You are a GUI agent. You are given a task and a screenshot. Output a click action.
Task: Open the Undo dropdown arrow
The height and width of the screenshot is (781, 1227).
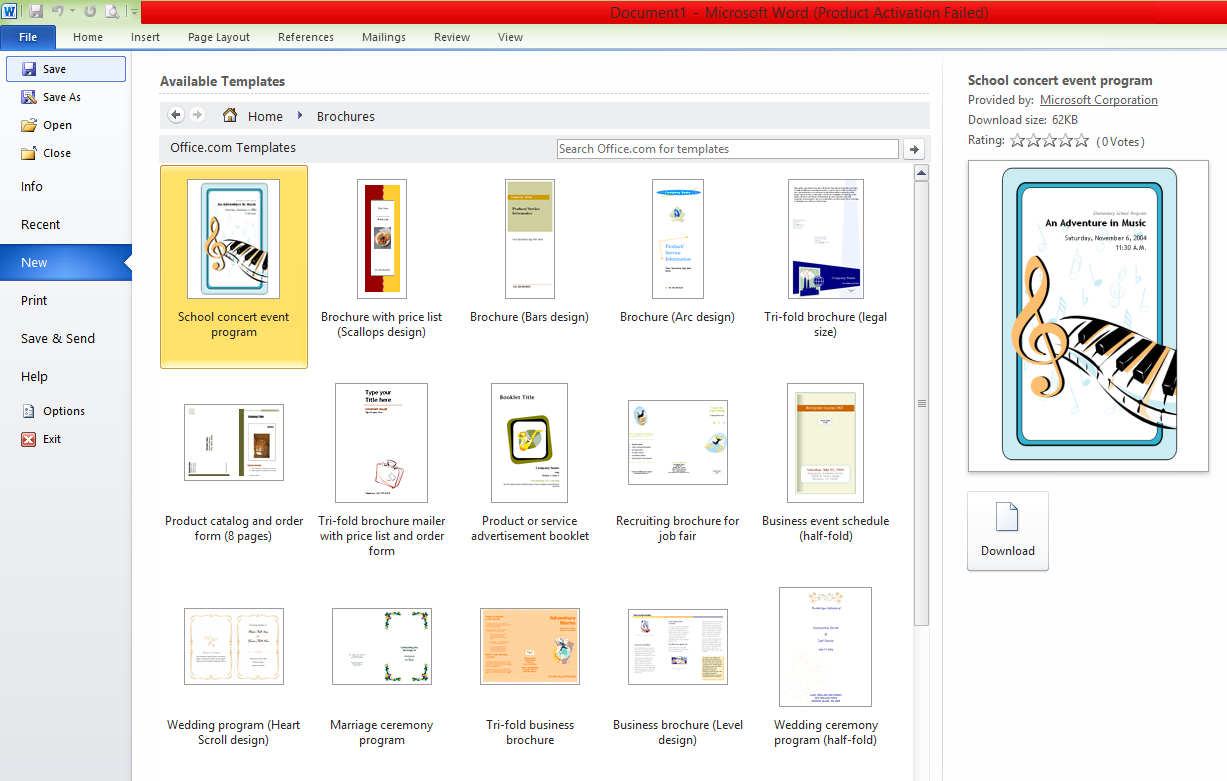tap(72, 11)
